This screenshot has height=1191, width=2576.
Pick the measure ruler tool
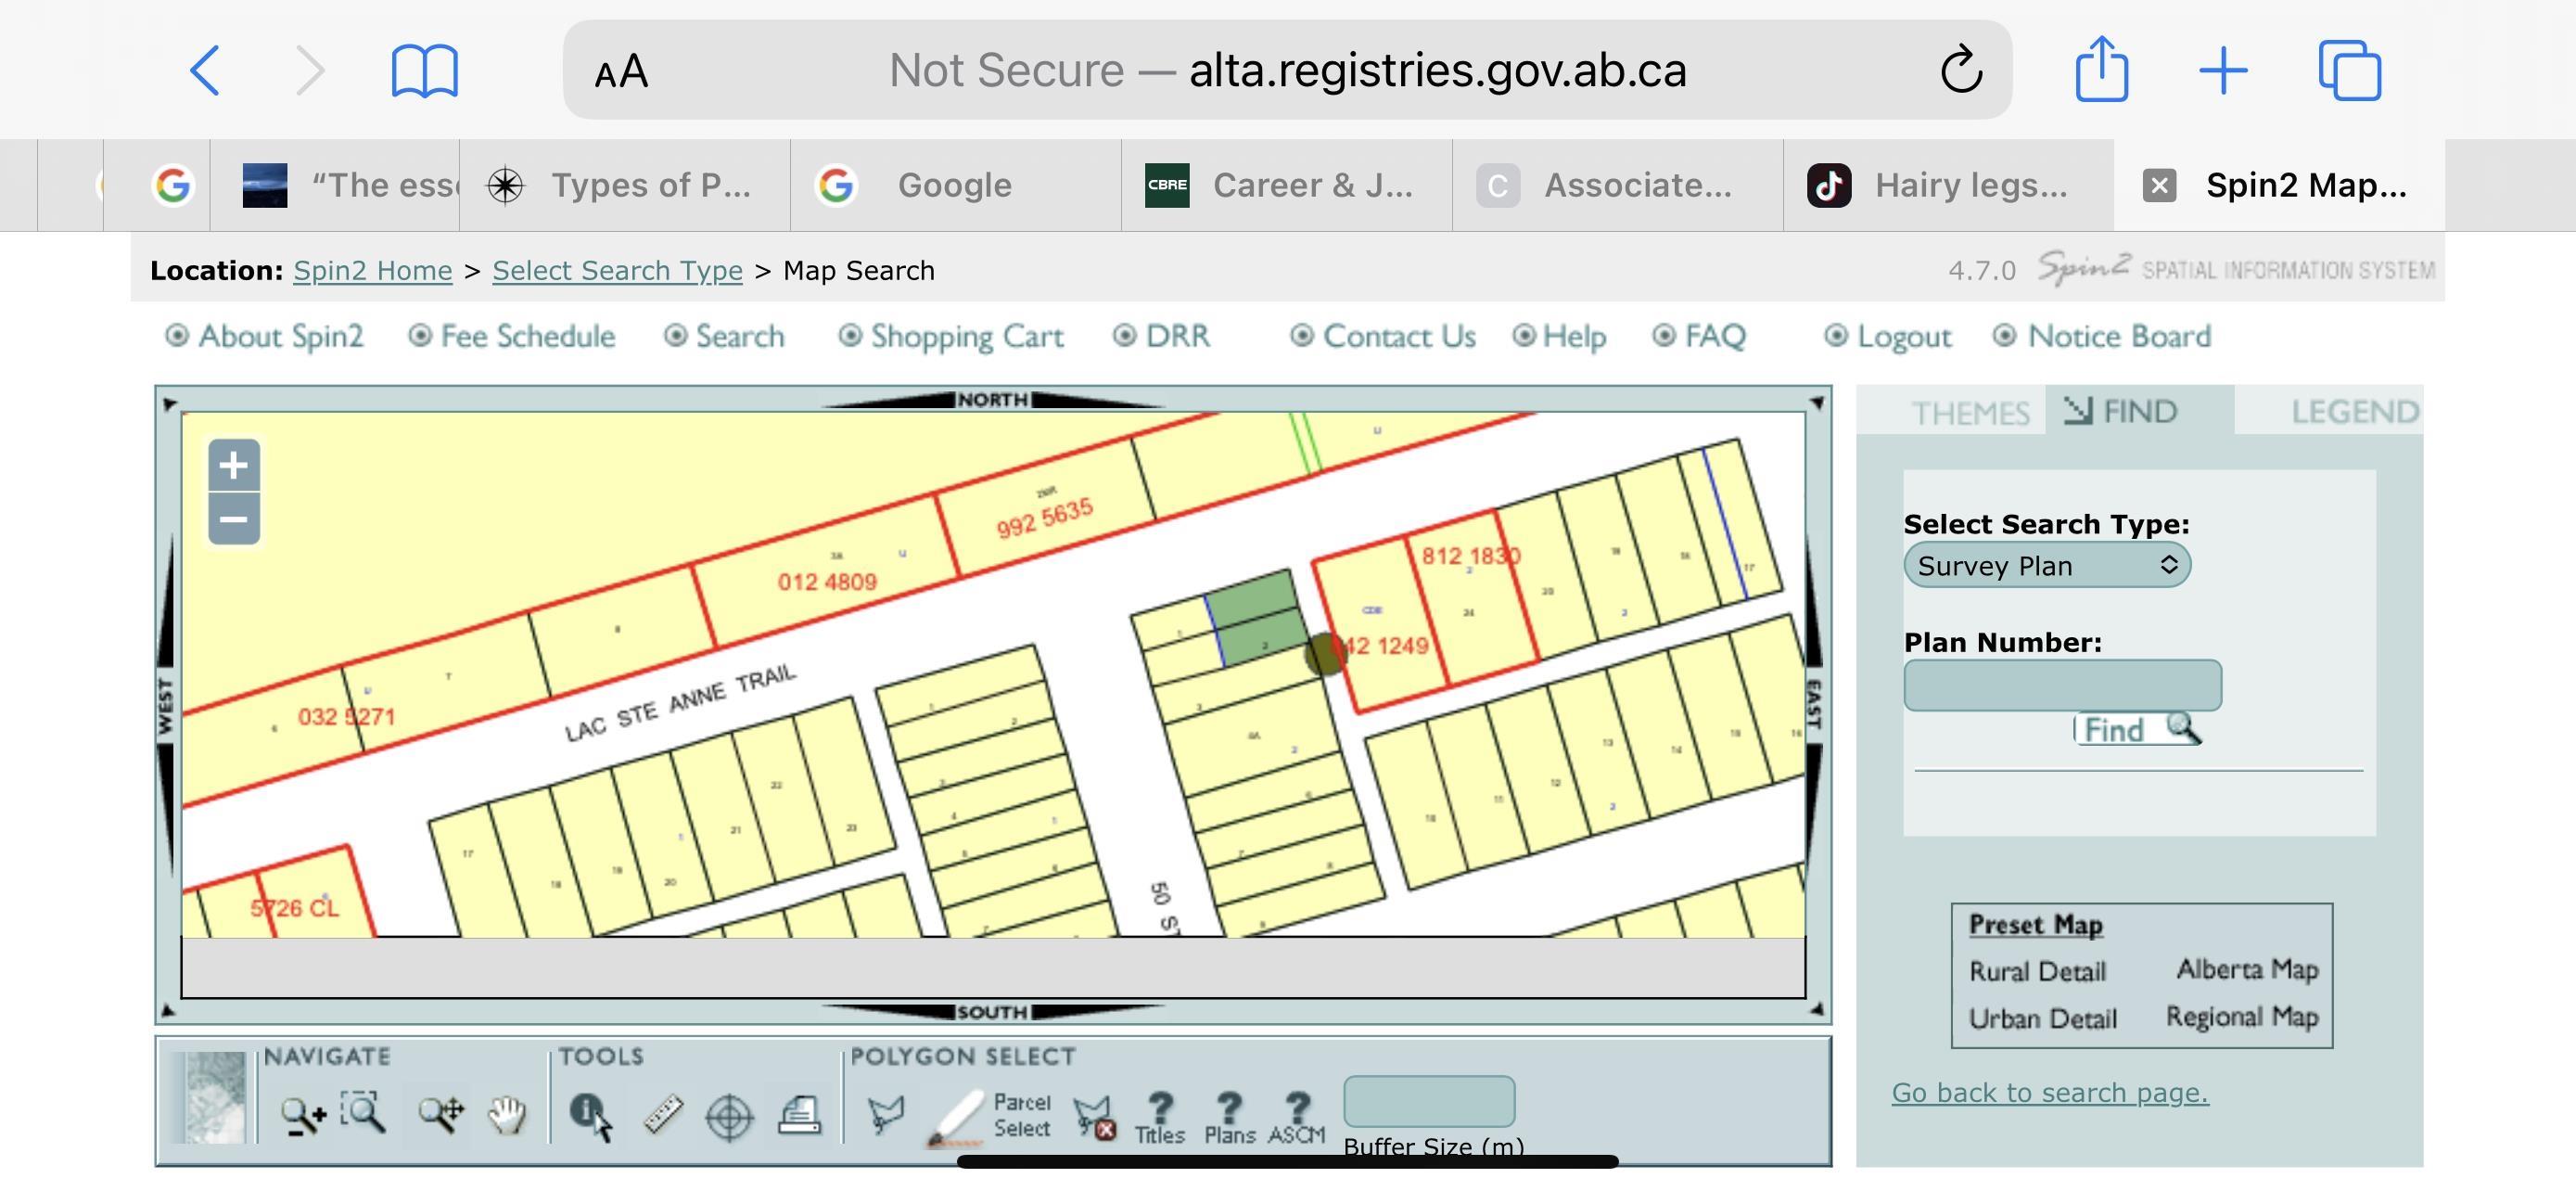coord(662,1114)
